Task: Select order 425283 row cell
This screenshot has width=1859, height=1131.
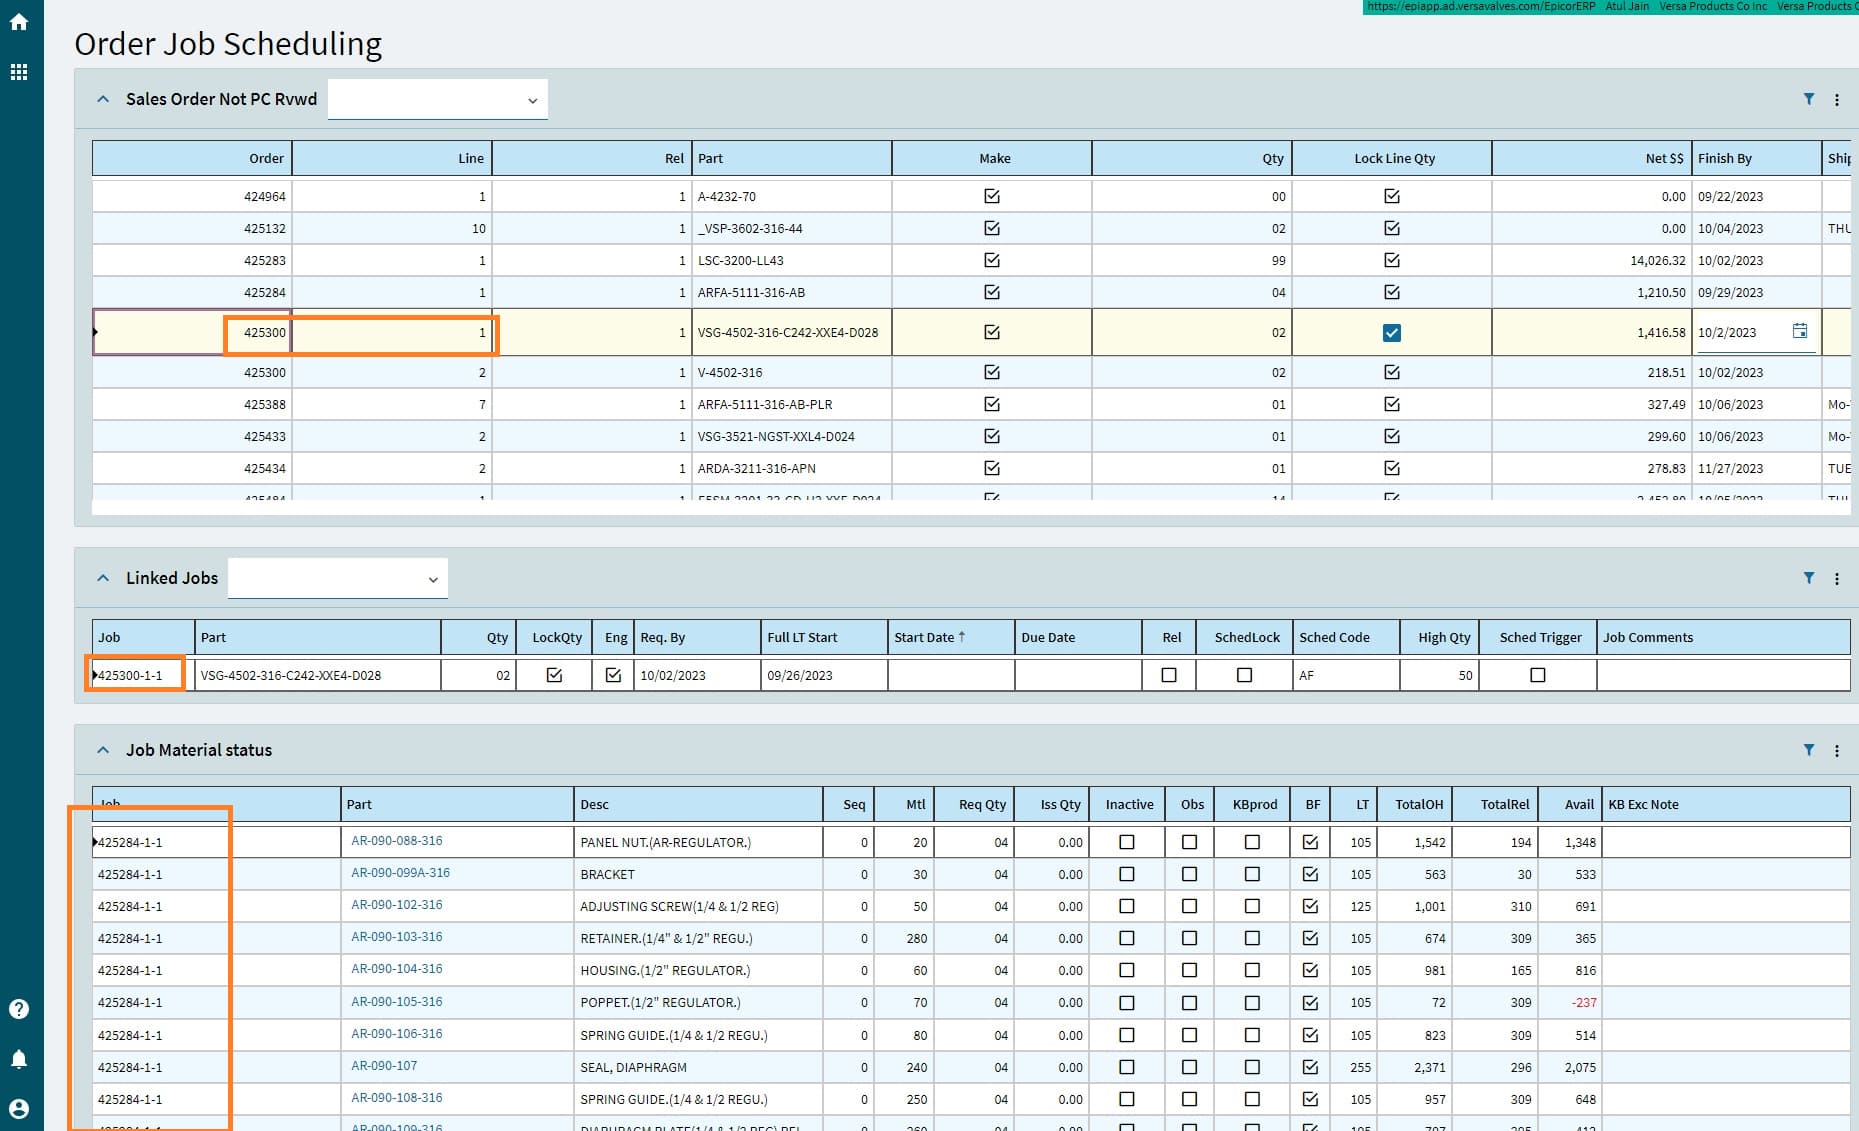Action: click(x=264, y=261)
